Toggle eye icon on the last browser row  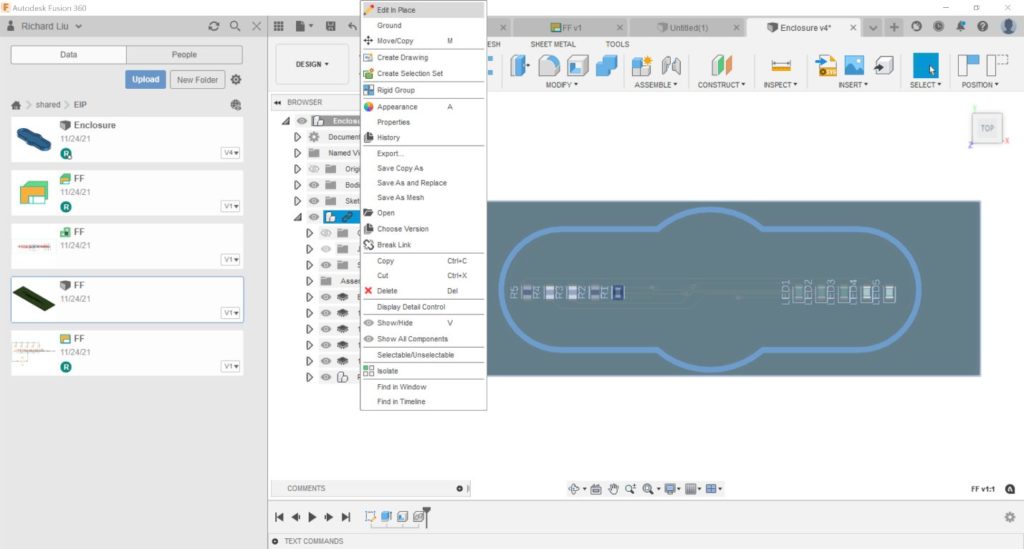point(326,377)
